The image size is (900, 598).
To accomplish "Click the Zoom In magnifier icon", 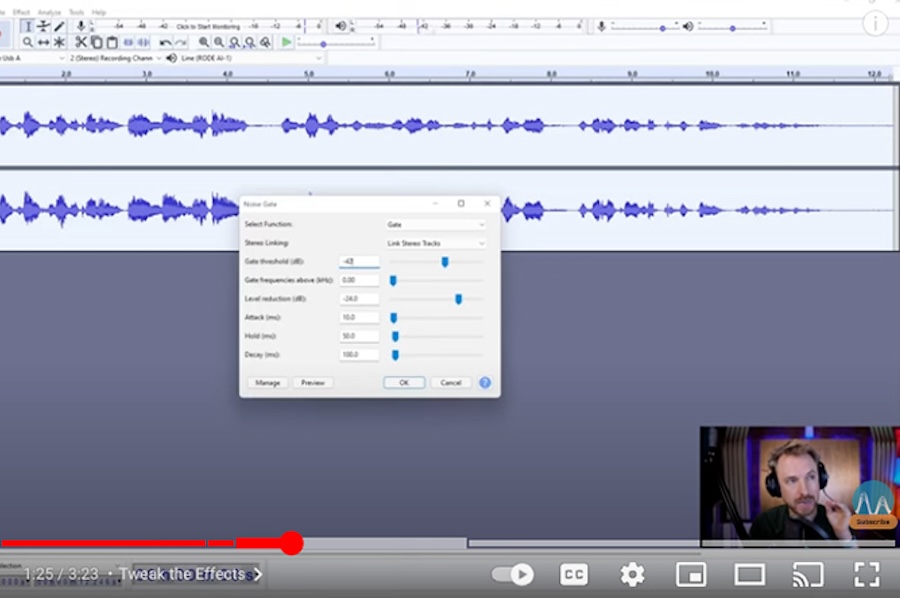I will coord(204,42).
